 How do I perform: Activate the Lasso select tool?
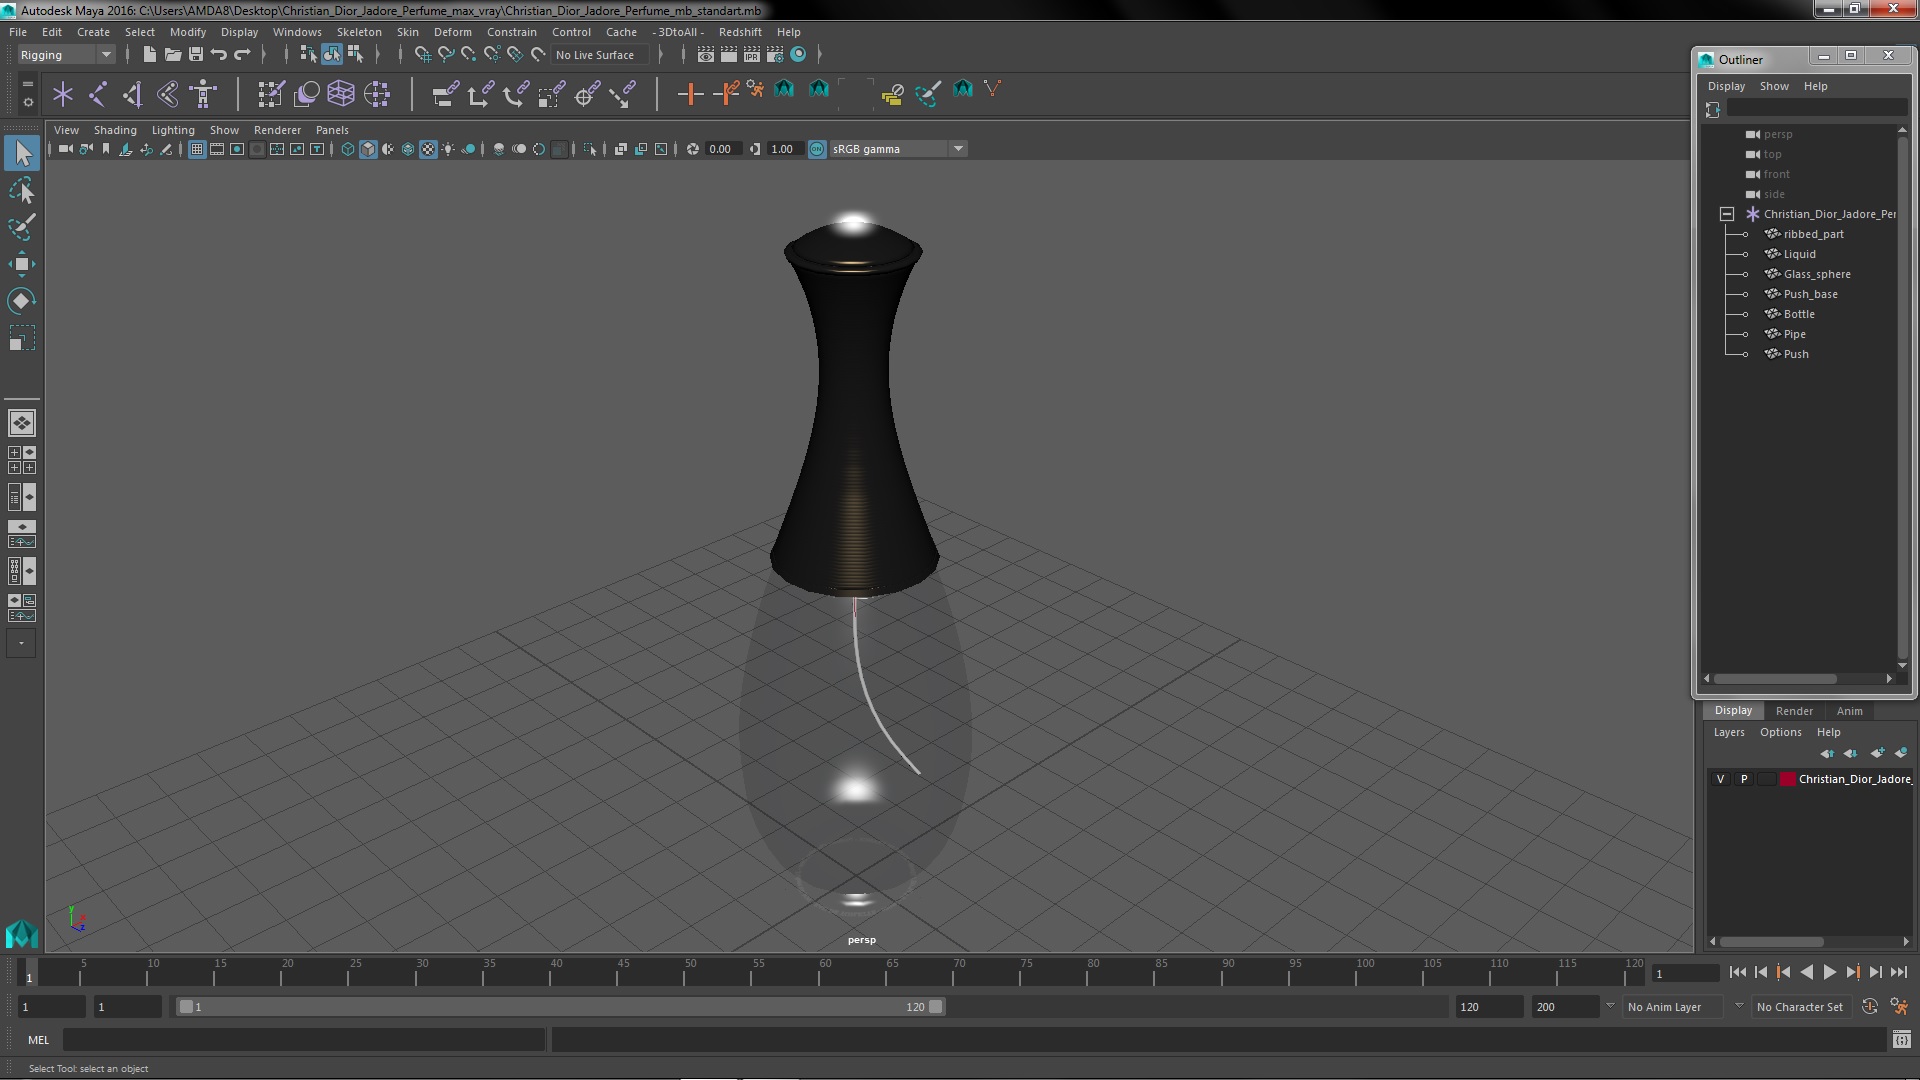click(21, 190)
